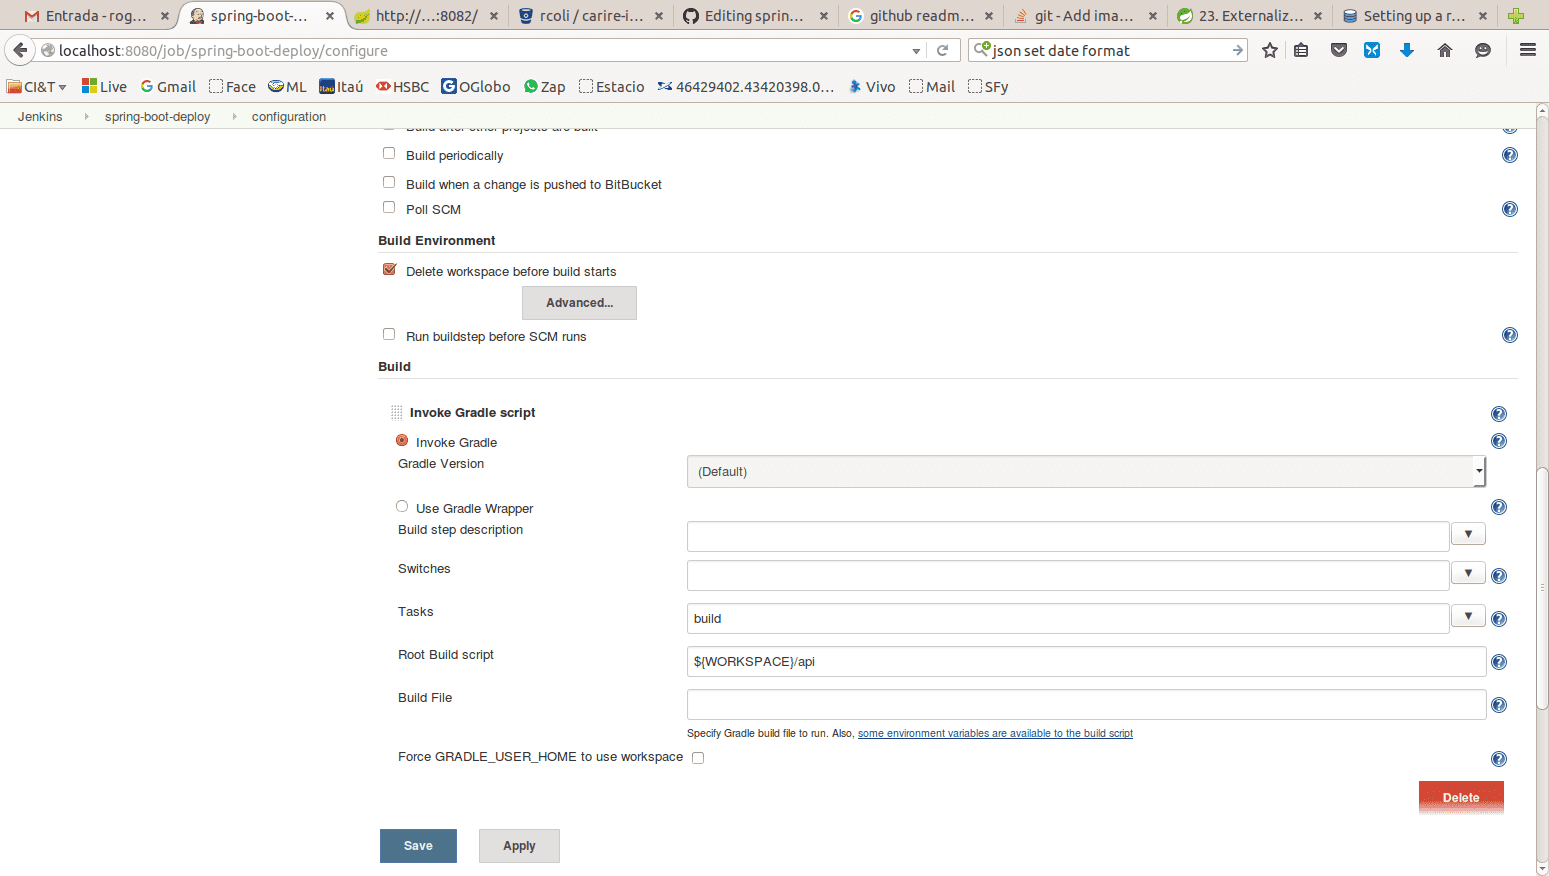Open the browser hamburger menu
This screenshot has height=876, width=1549.
tap(1528, 50)
